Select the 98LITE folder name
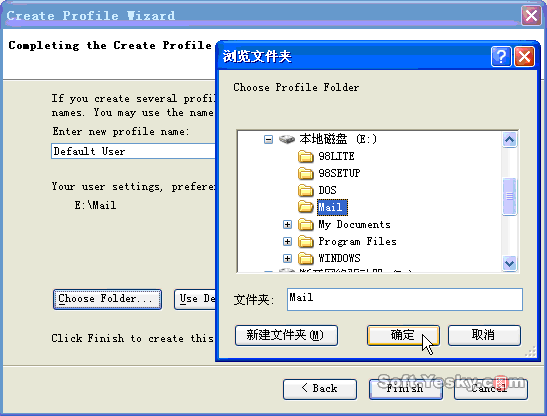547x416 pixels. pyautogui.click(x=336, y=156)
